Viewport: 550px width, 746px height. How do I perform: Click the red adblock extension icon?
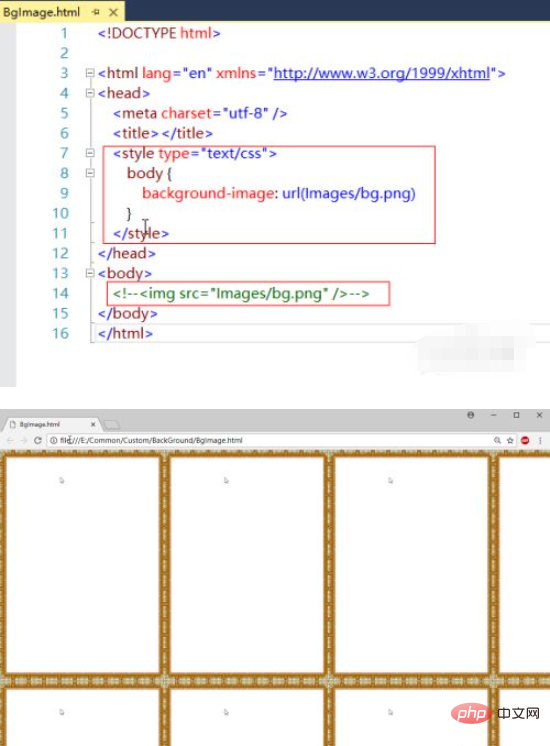525,441
